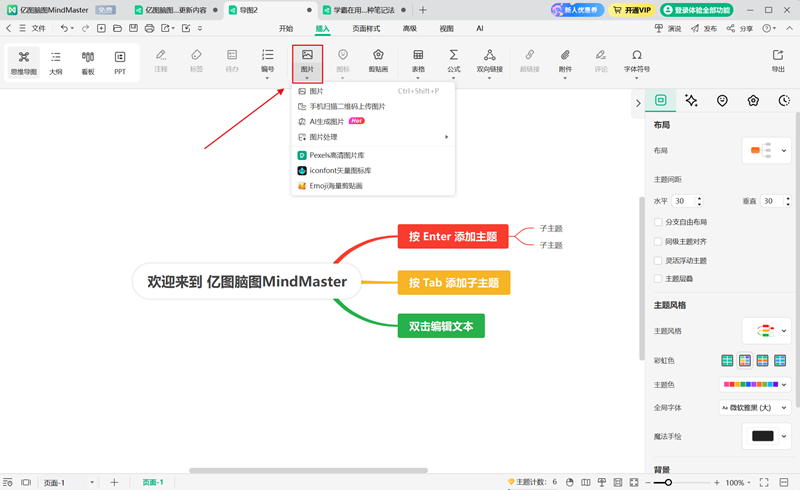
Task: Open the AI sparkle tab in right panel
Action: tap(691, 101)
